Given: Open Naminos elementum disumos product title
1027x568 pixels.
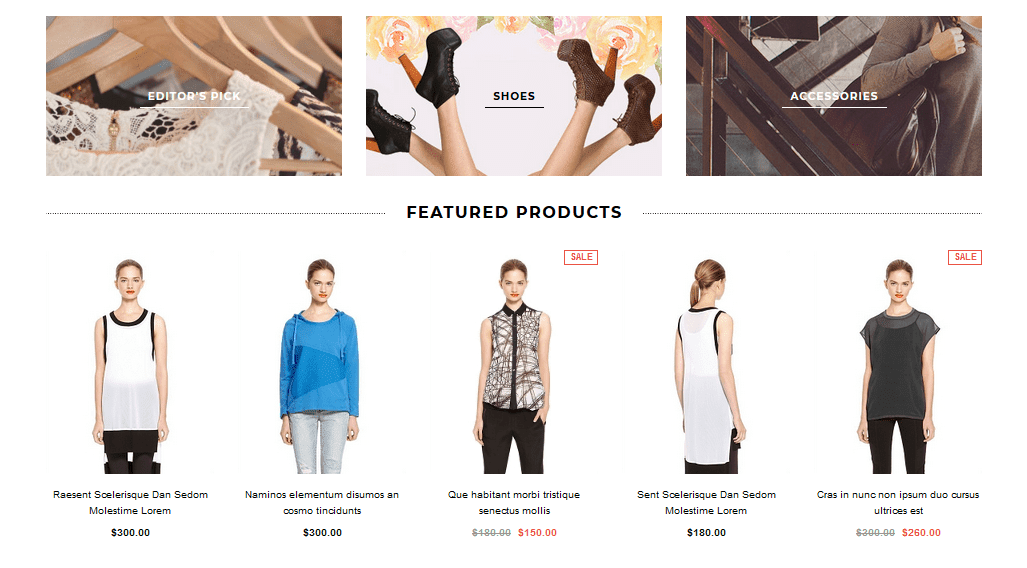Looking at the screenshot, I should (x=322, y=502).
